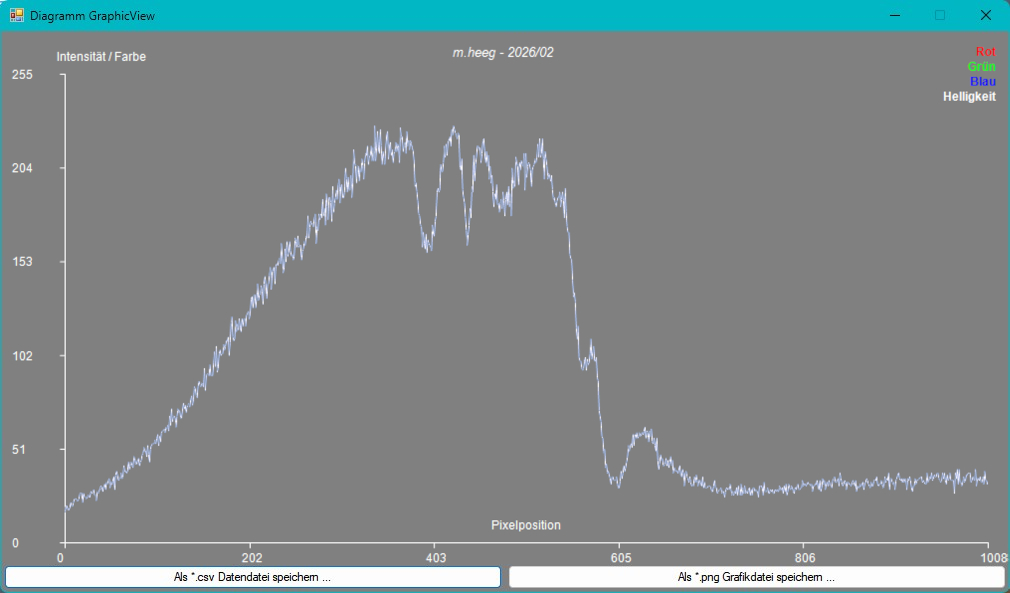Click the 153 tick on intensity axis
1010x593 pixels.
[x=23, y=262]
